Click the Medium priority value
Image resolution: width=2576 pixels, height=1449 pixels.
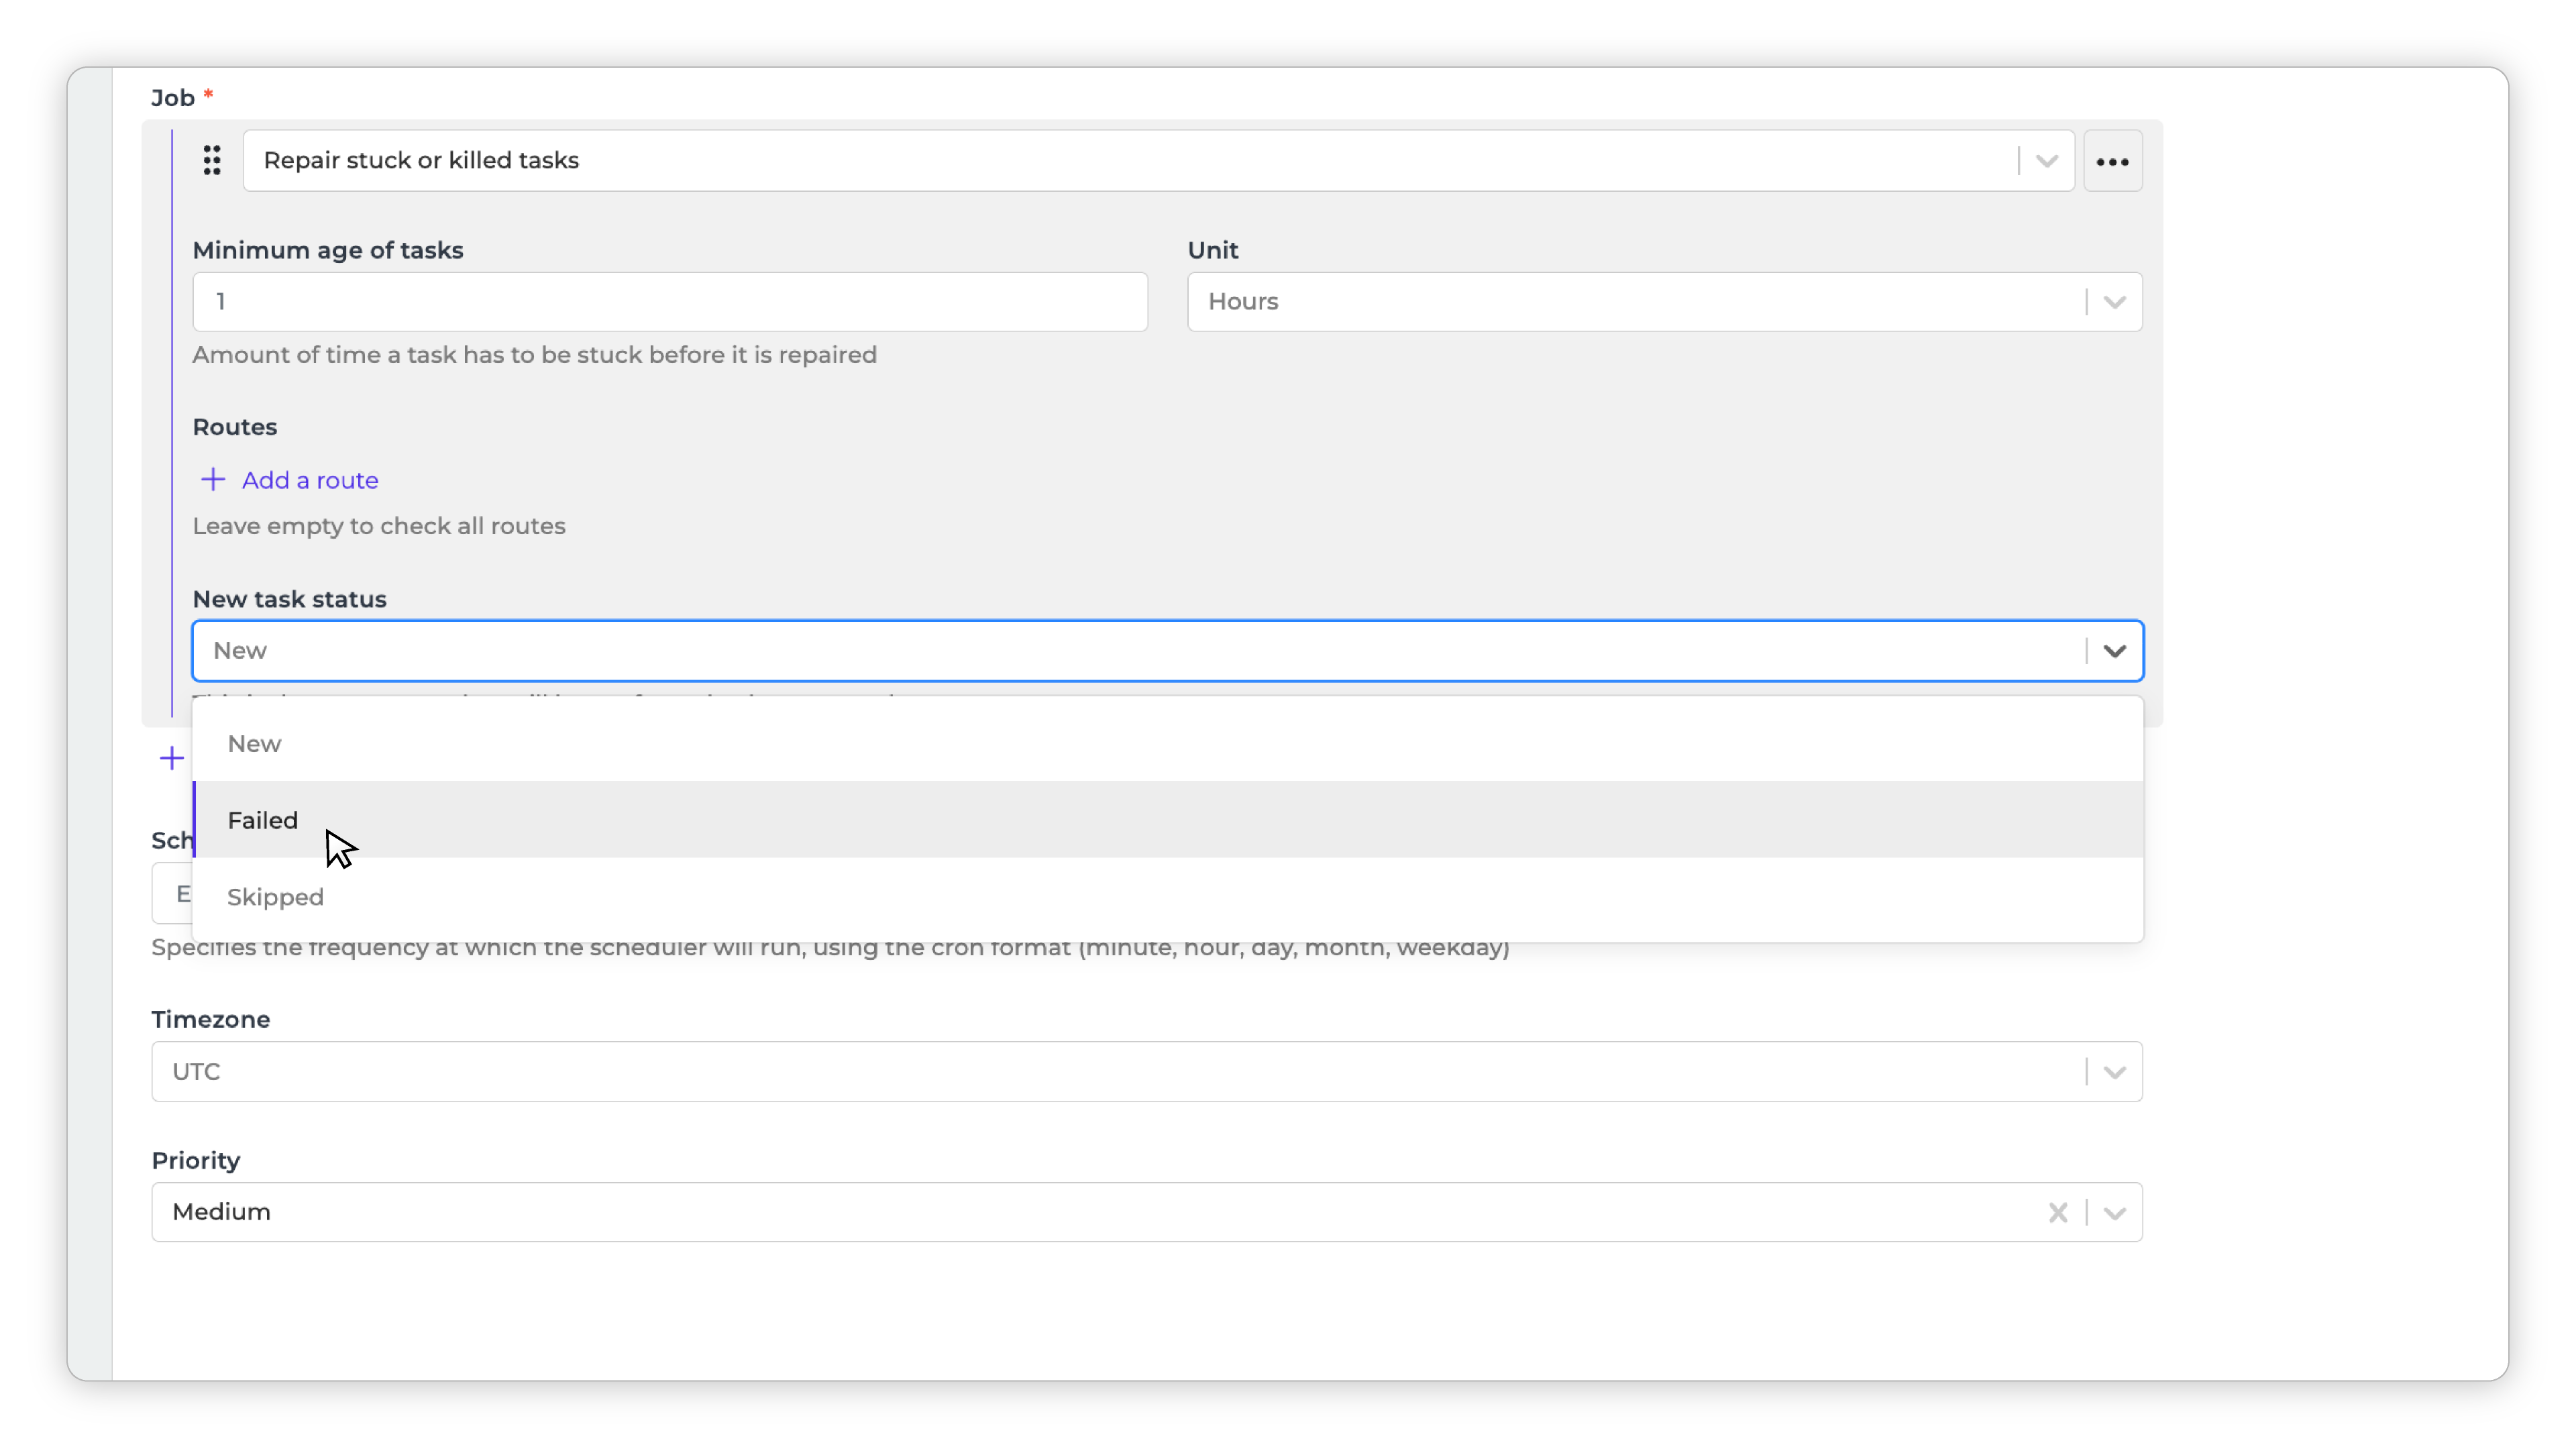tap(221, 1212)
